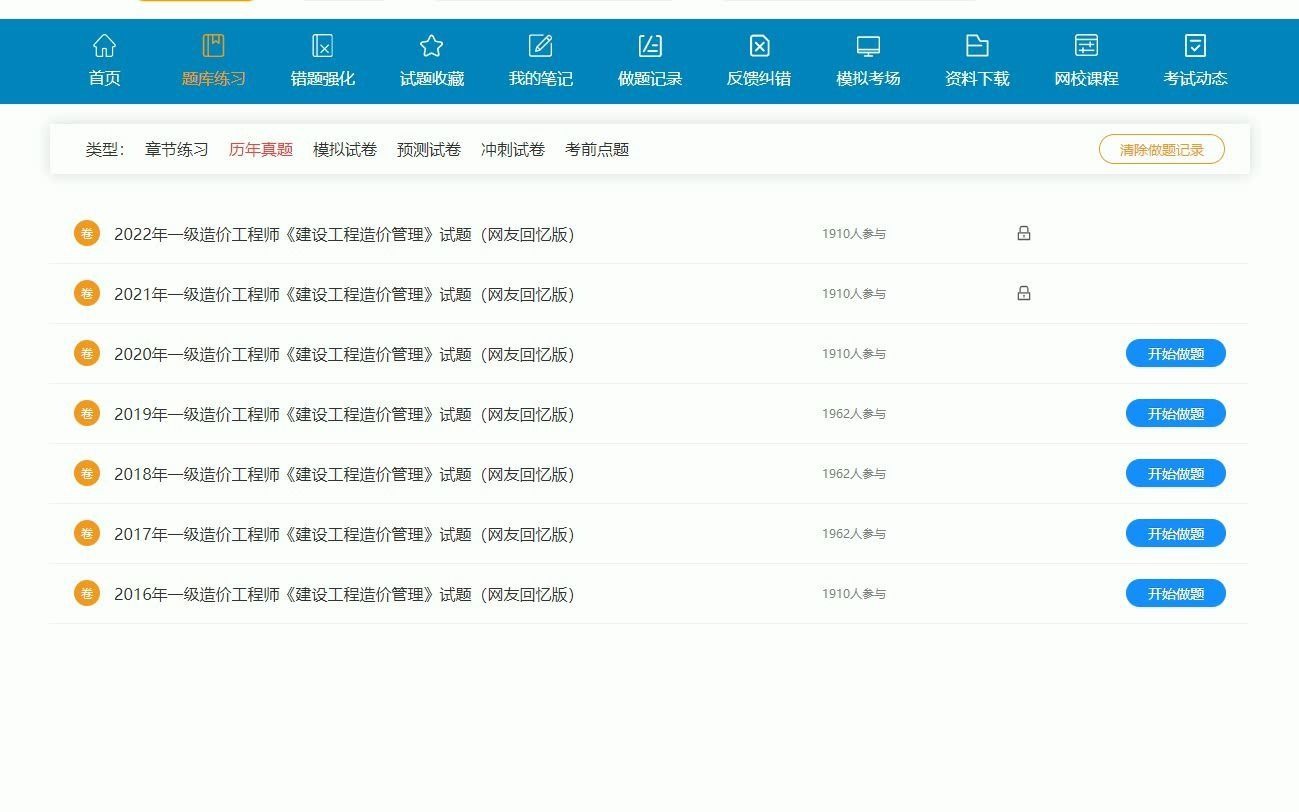Click 1962人参与 on the 2019年 row
This screenshot has width=1299, height=812.
[x=854, y=414]
